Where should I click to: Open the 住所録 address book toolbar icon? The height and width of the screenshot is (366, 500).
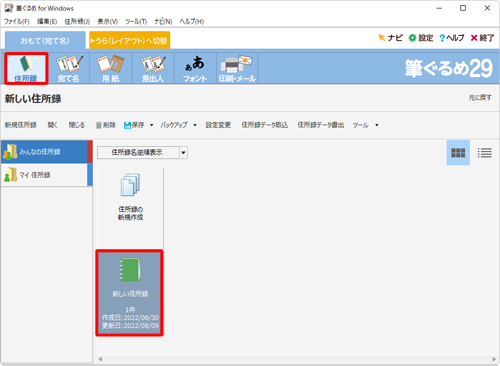pyautogui.click(x=26, y=68)
